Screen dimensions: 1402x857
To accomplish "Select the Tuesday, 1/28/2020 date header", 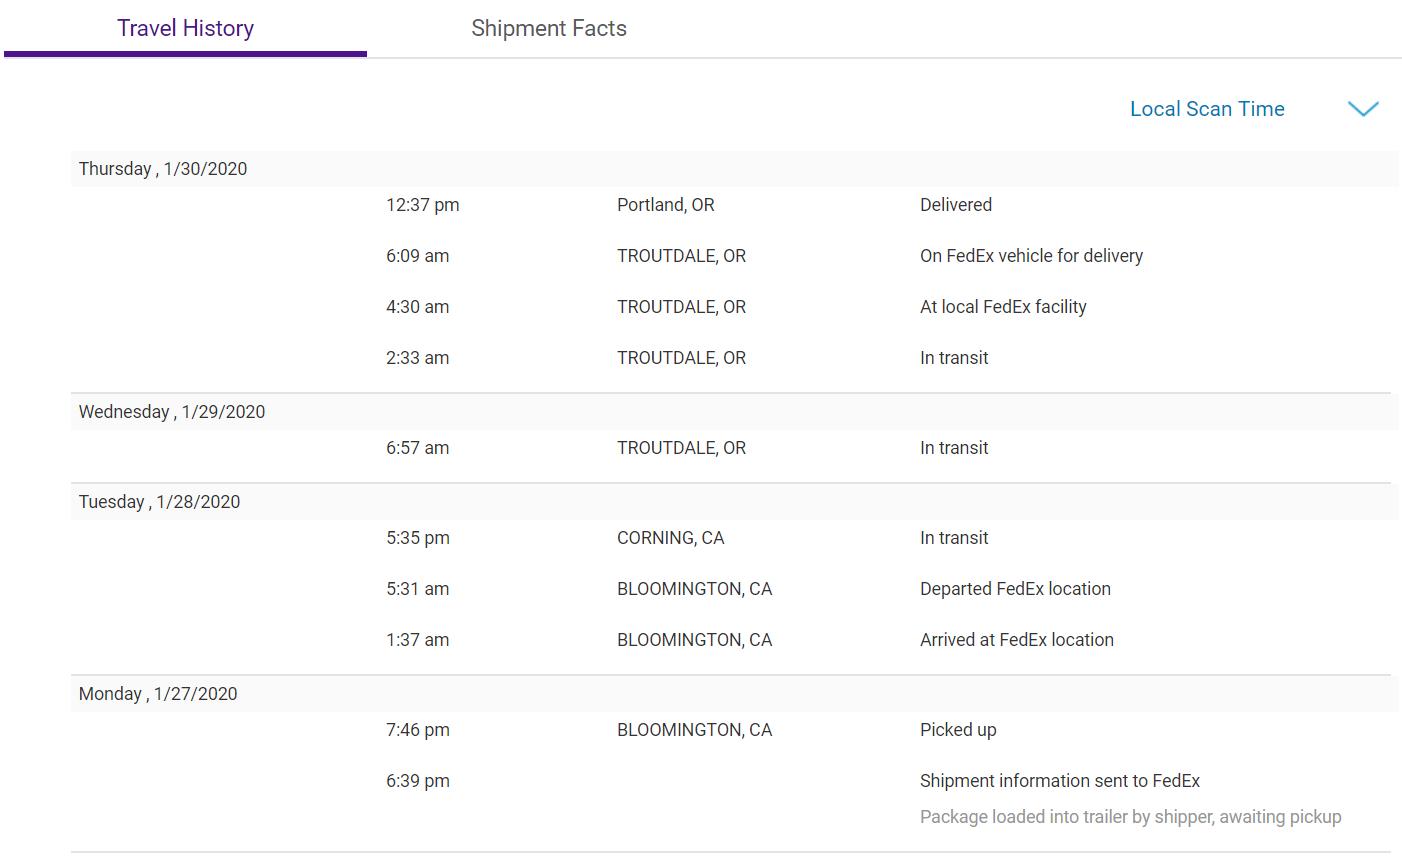I will click(160, 502).
